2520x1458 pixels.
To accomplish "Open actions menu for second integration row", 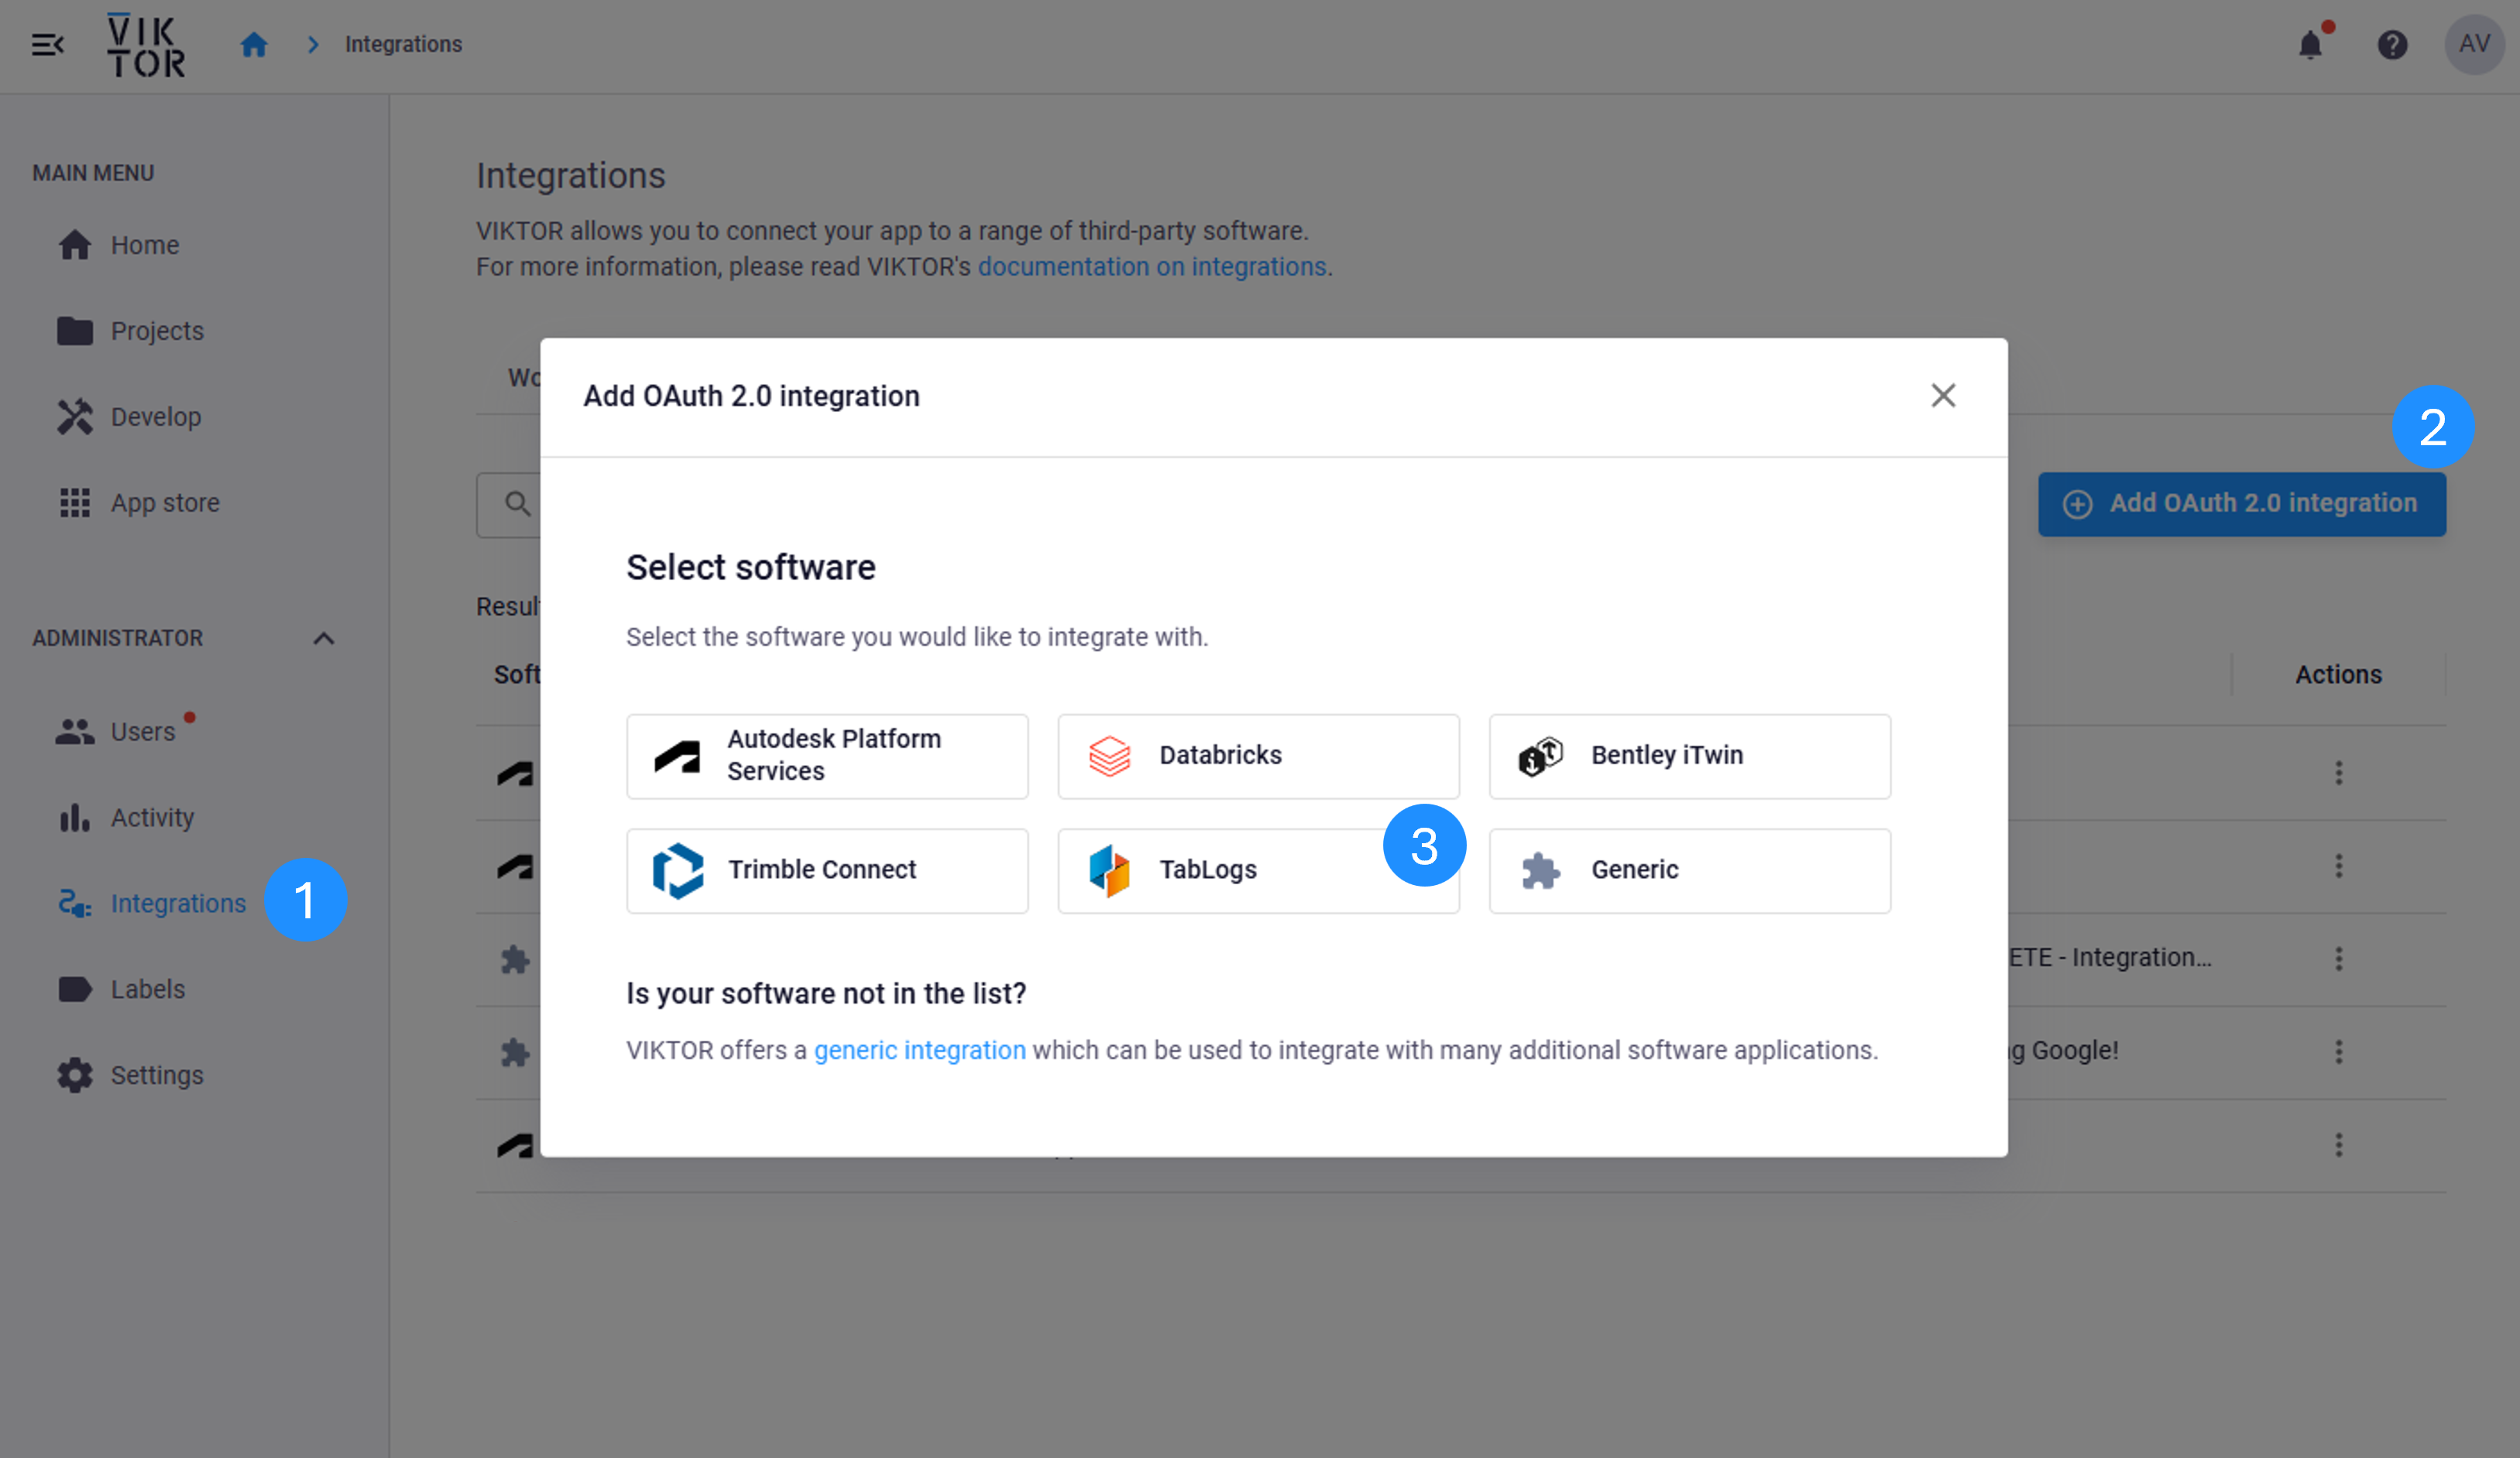I will pyautogui.click(x=2338, y=866).
